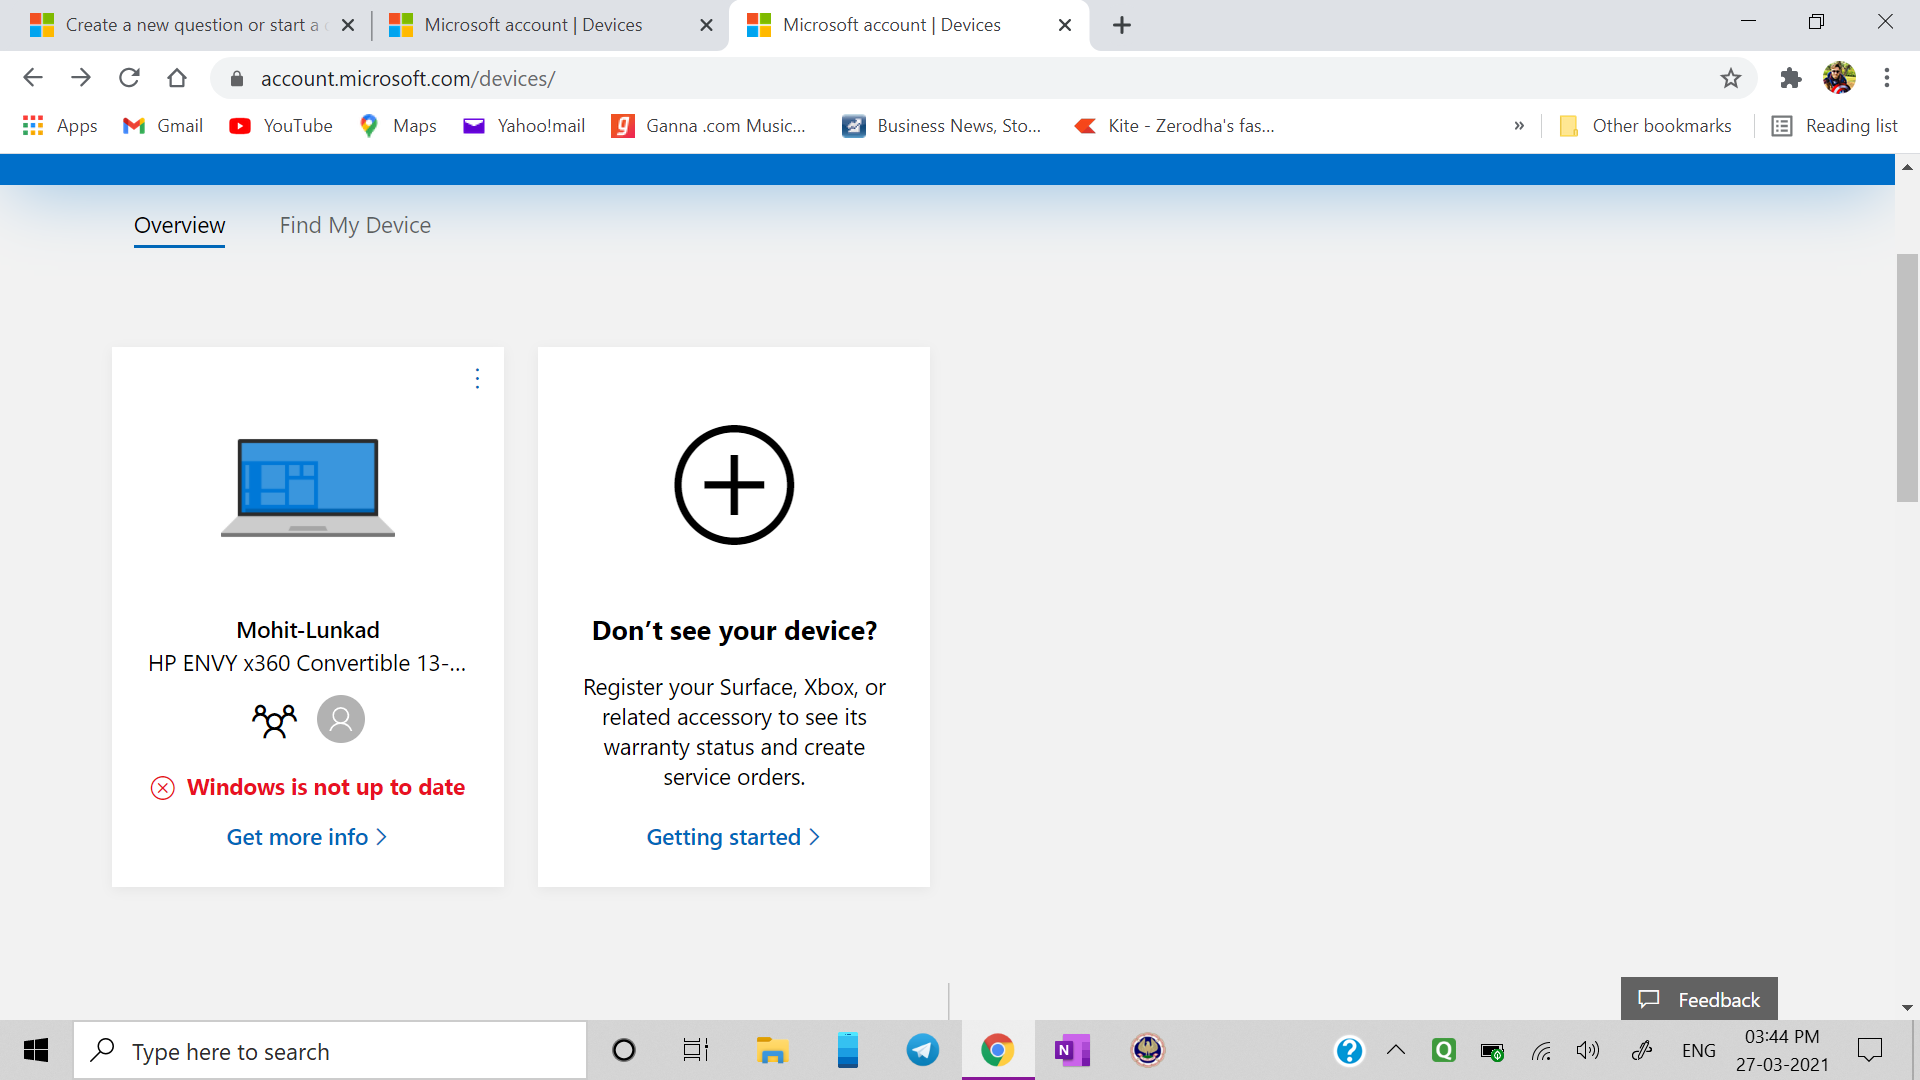Go forward using browser forward arrow

click(x=81, y=78)
